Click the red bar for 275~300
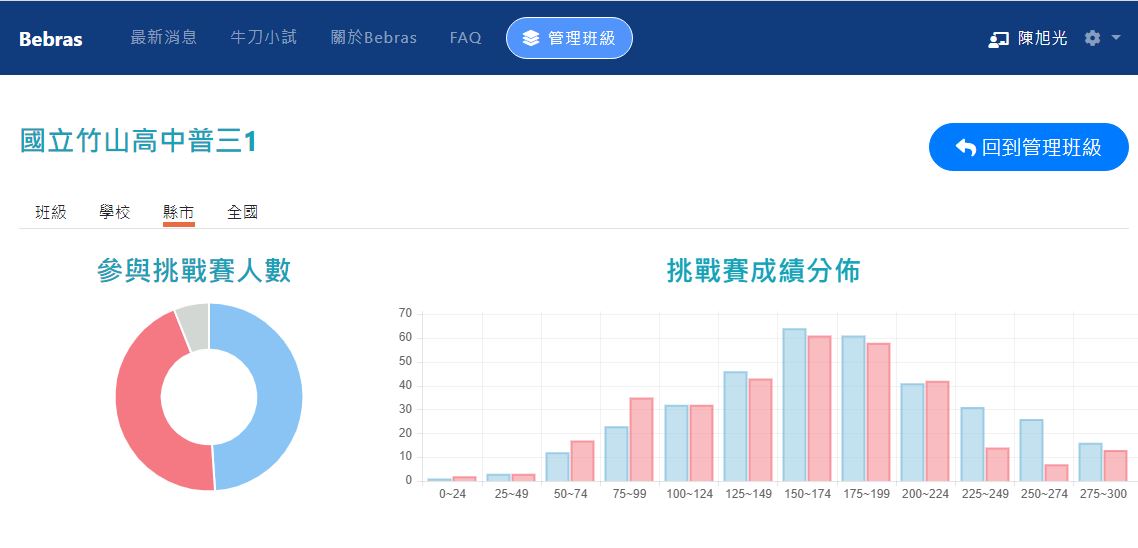This screenshot has height=548, width=1138. pyautogui.click(x=1115, y=466)
